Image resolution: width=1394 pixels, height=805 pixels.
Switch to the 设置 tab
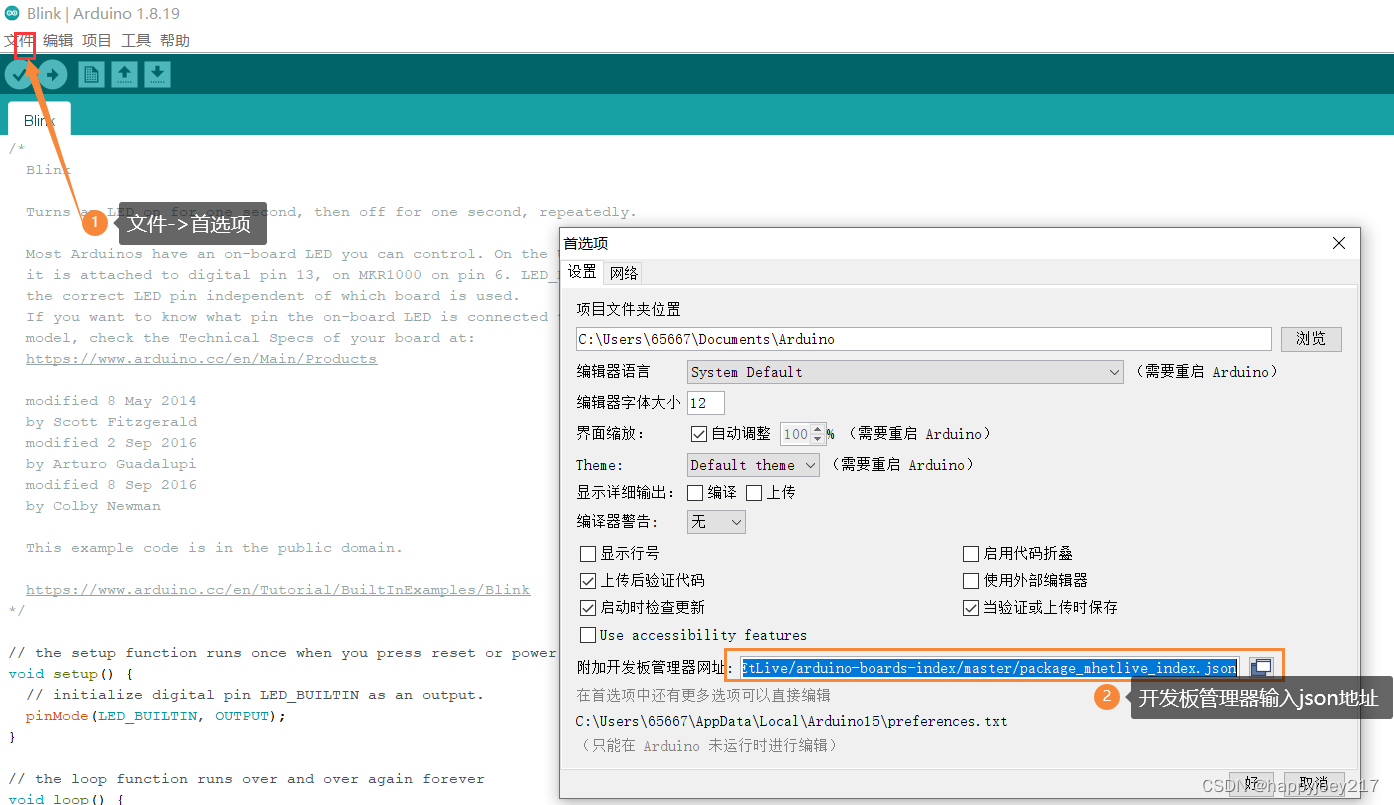[x=582, y=272]
